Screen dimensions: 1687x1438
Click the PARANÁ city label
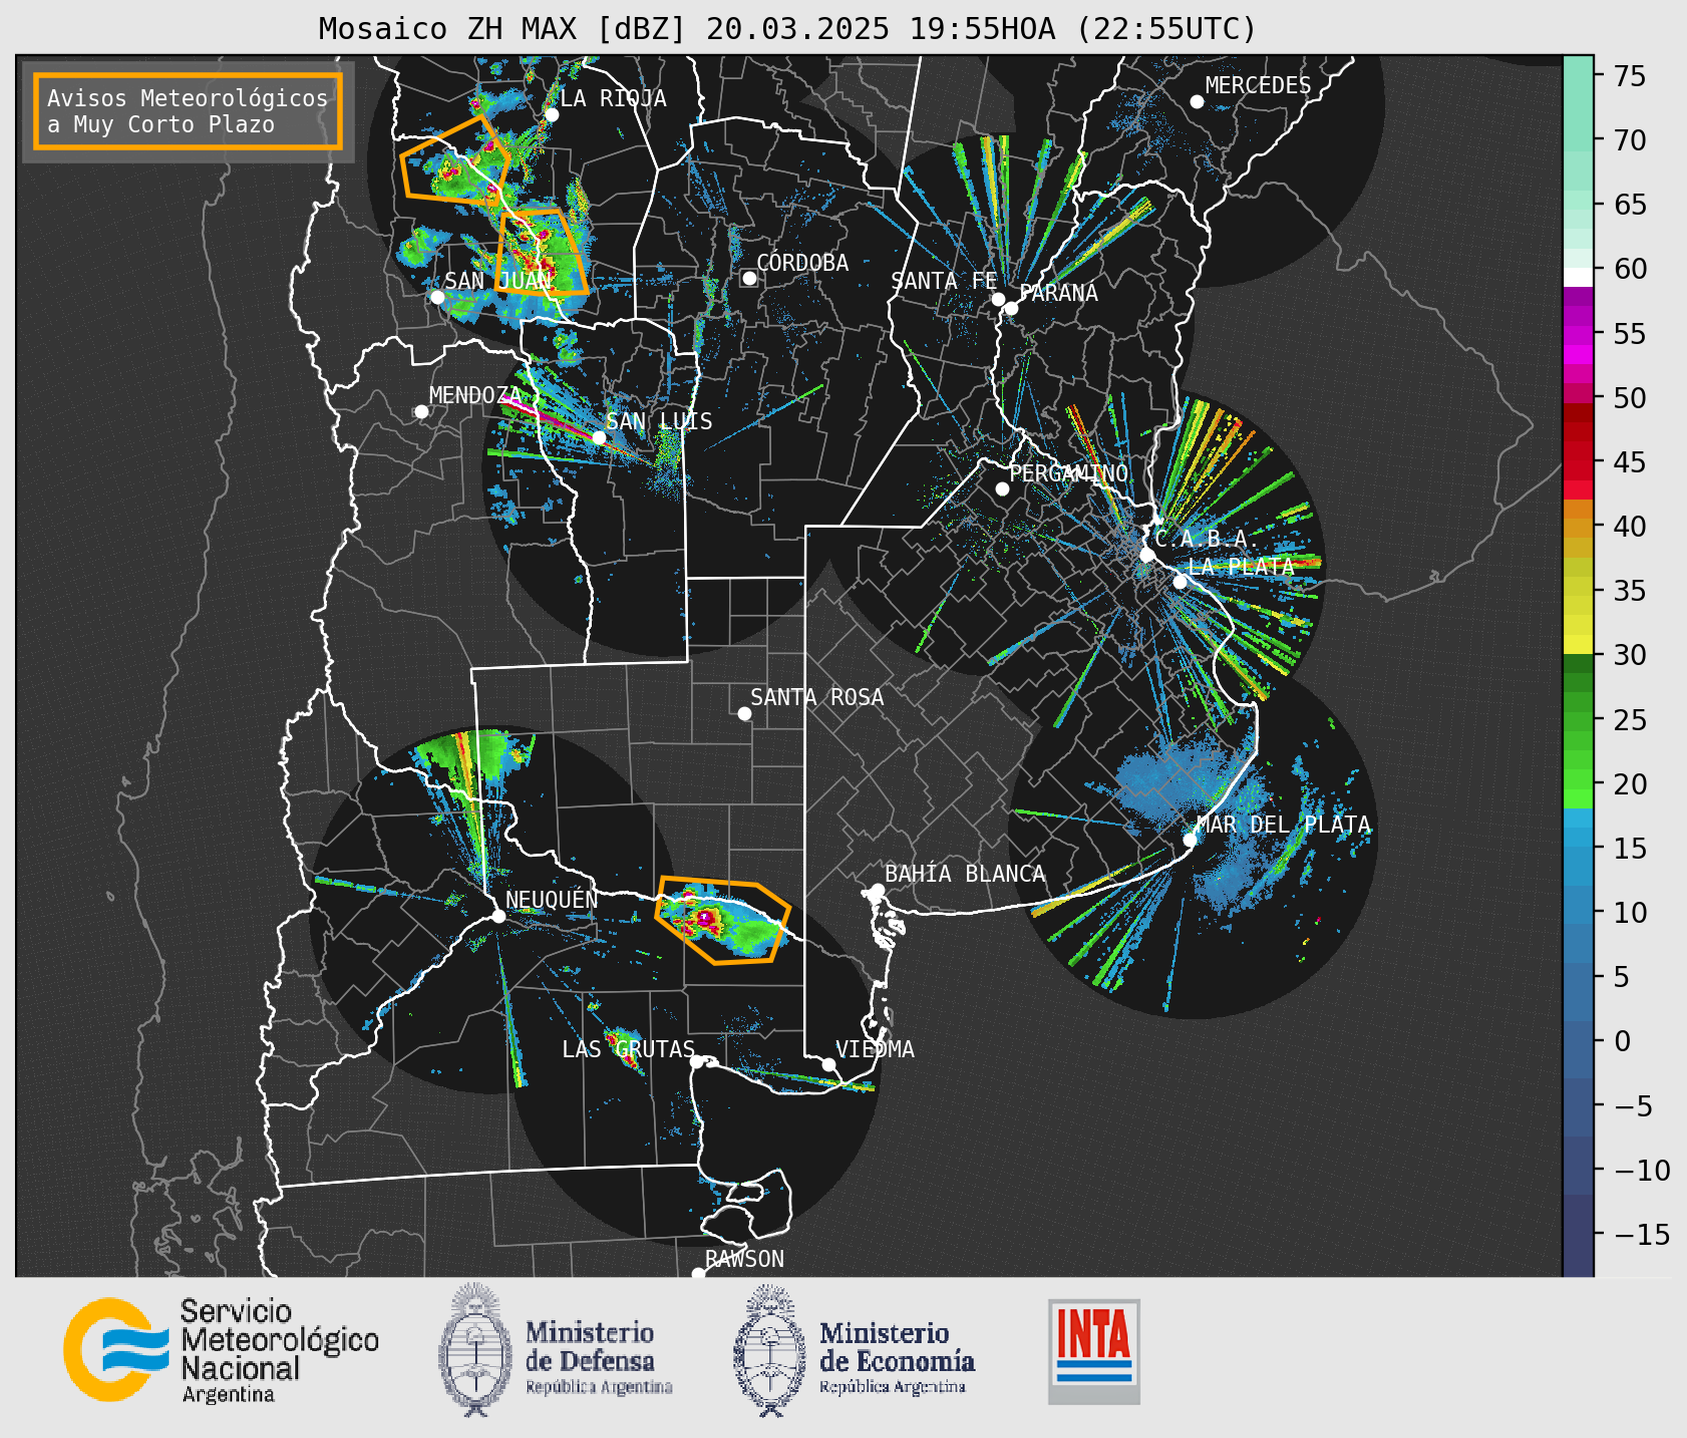pos(1058,293)
